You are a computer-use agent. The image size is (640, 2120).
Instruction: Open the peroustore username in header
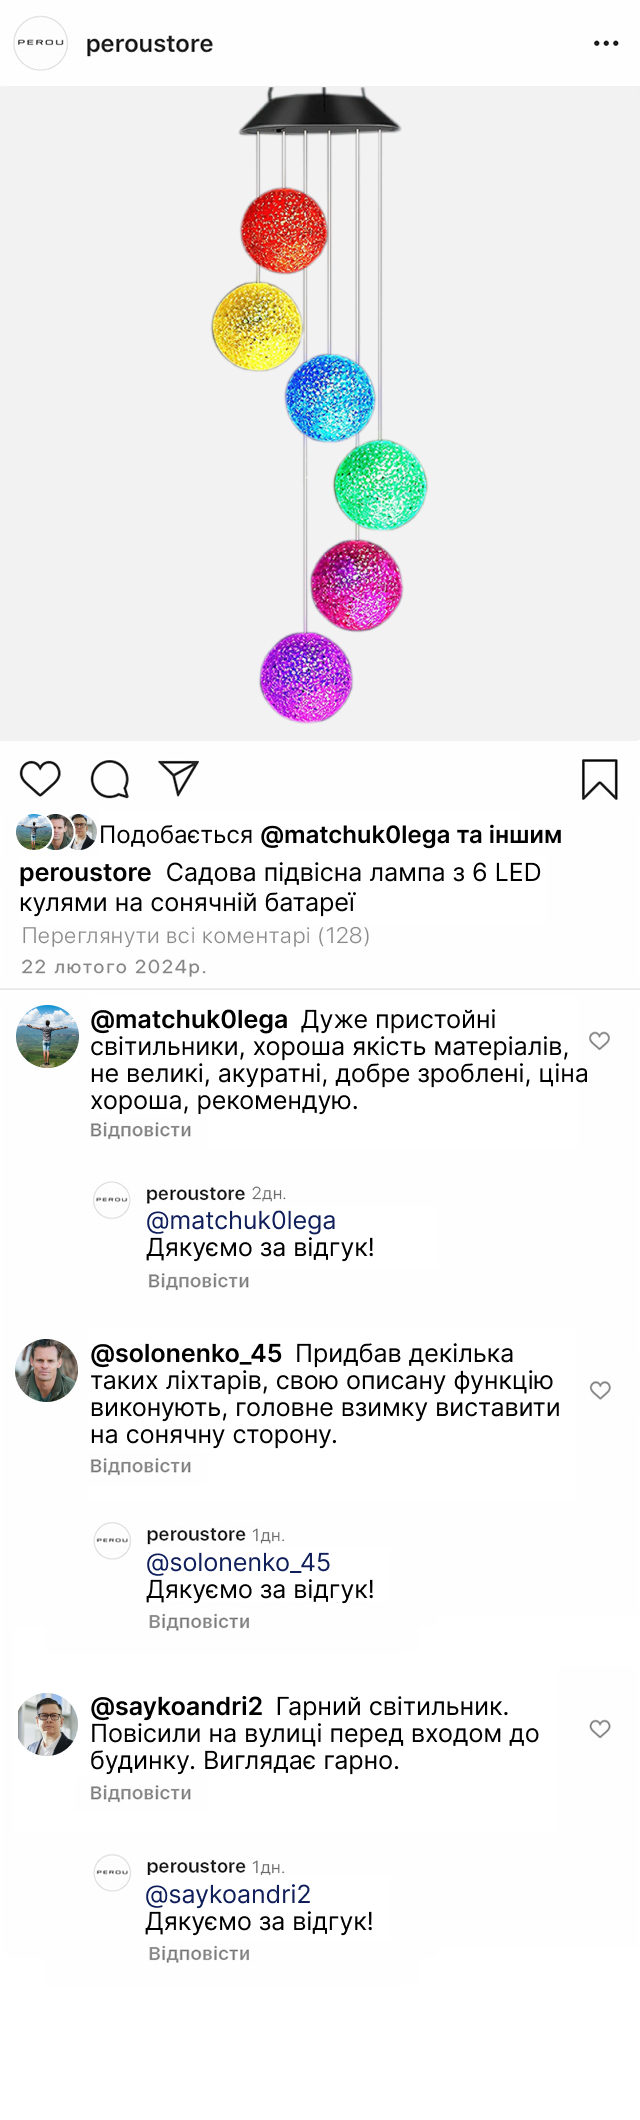click(x=150, y=44)
